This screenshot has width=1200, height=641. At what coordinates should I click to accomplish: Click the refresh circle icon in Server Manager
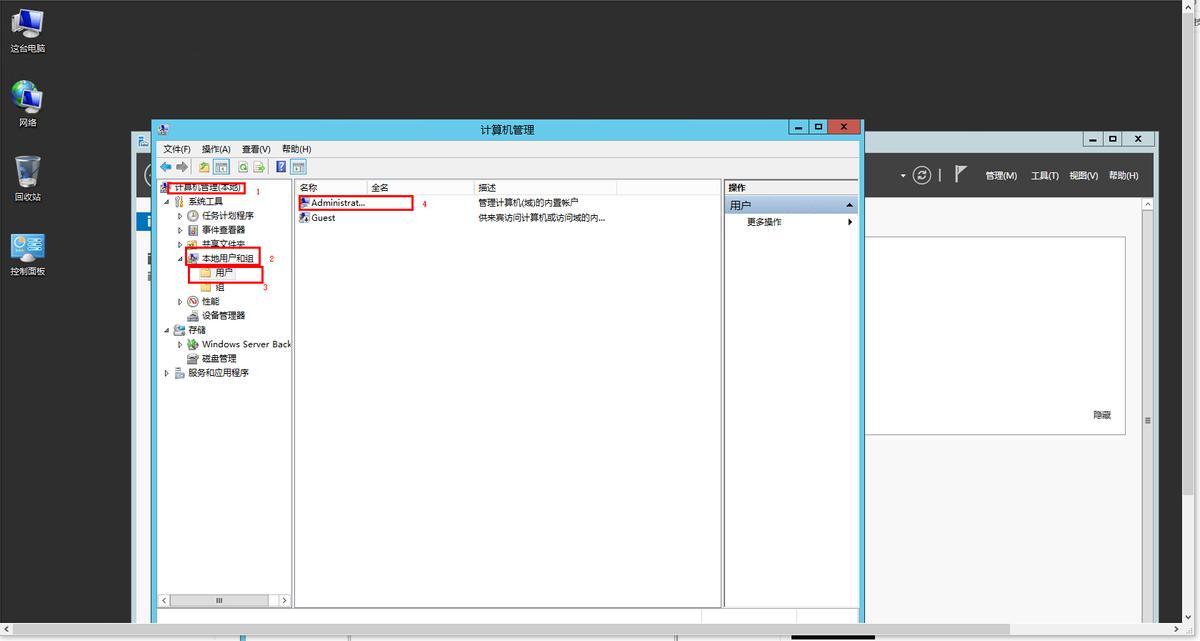point(922,175)
